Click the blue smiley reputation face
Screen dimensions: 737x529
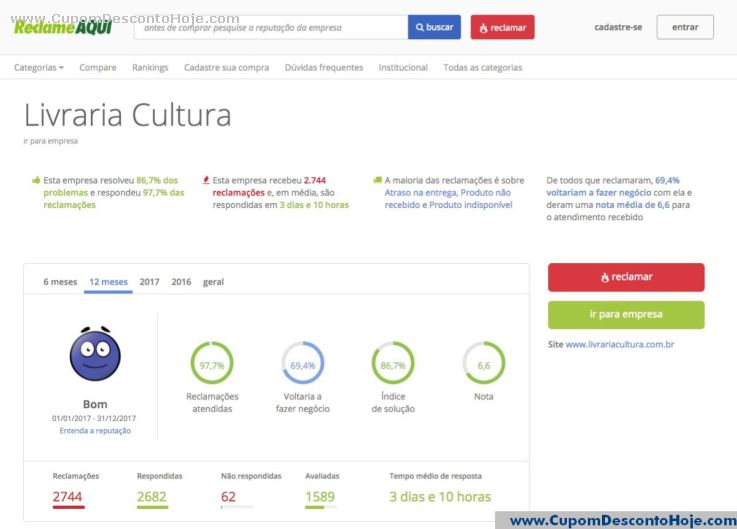pyautogui.click(x=95, y=354)
